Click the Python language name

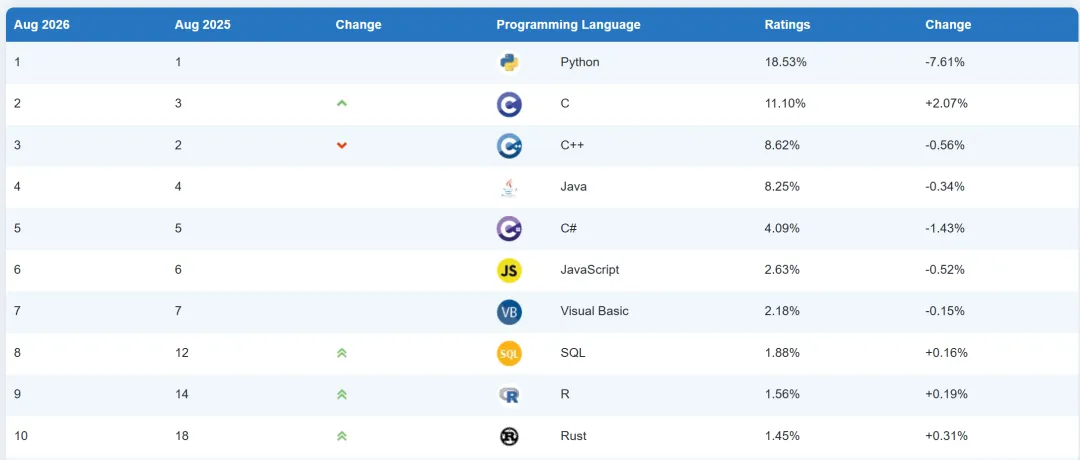(x=580, y=62)
